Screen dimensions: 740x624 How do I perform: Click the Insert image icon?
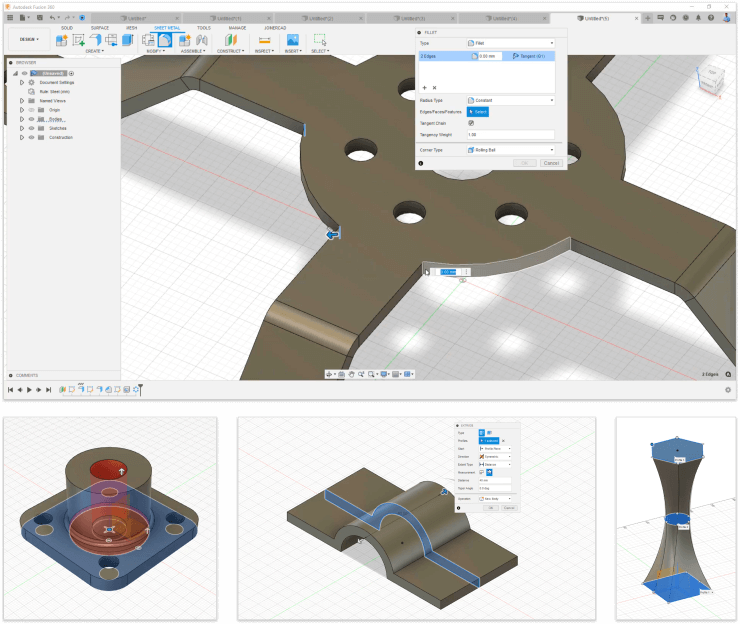click(293, 41)
